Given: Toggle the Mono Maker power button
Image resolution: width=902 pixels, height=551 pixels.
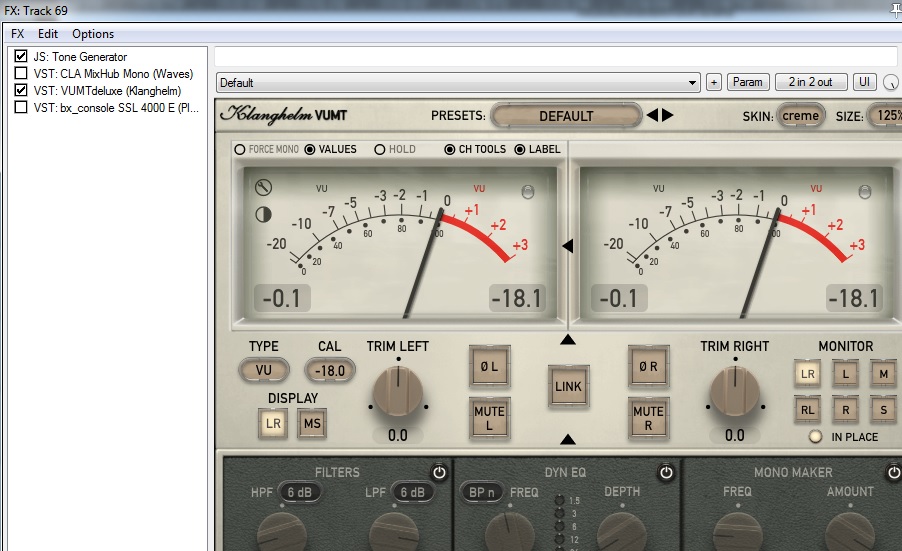Looking at the screenshot, I should pyautogui.click(x=894, y=472).
